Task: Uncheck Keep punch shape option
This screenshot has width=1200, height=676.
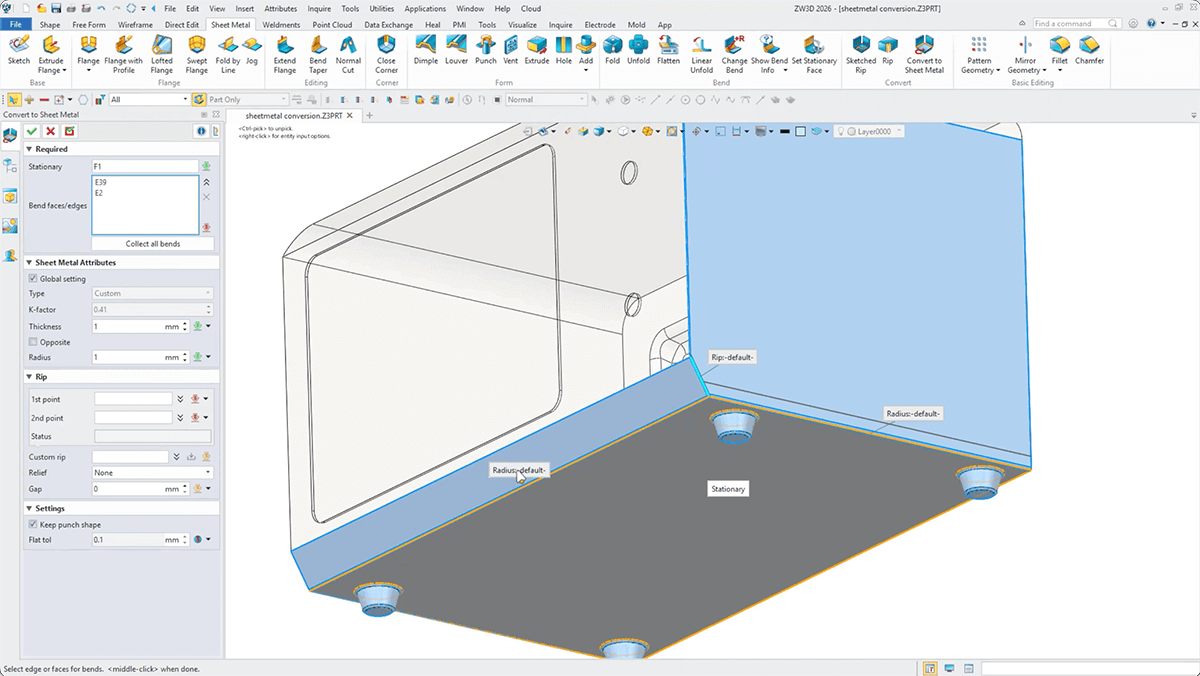Action: point(33,525)
